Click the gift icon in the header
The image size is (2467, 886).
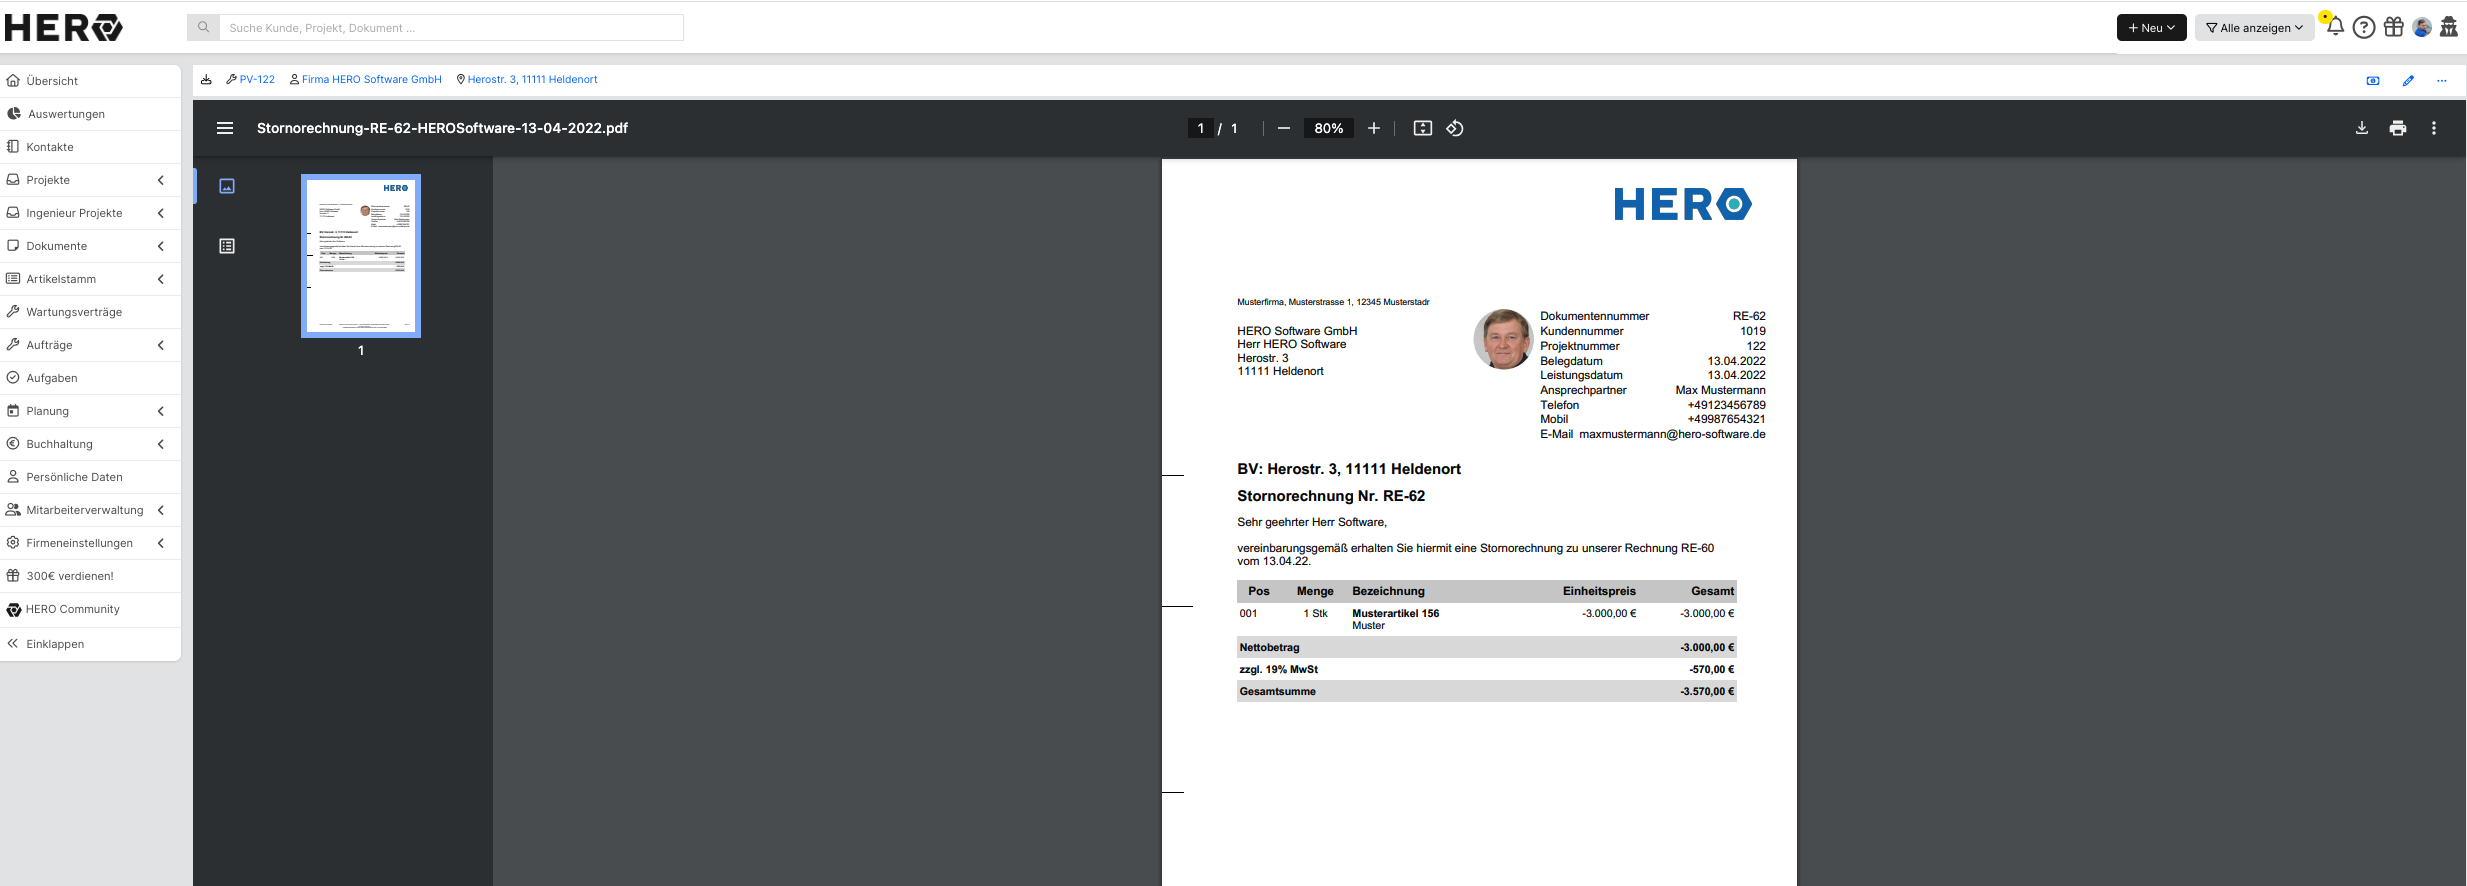pyautogui.click(x=2394, y=27)
